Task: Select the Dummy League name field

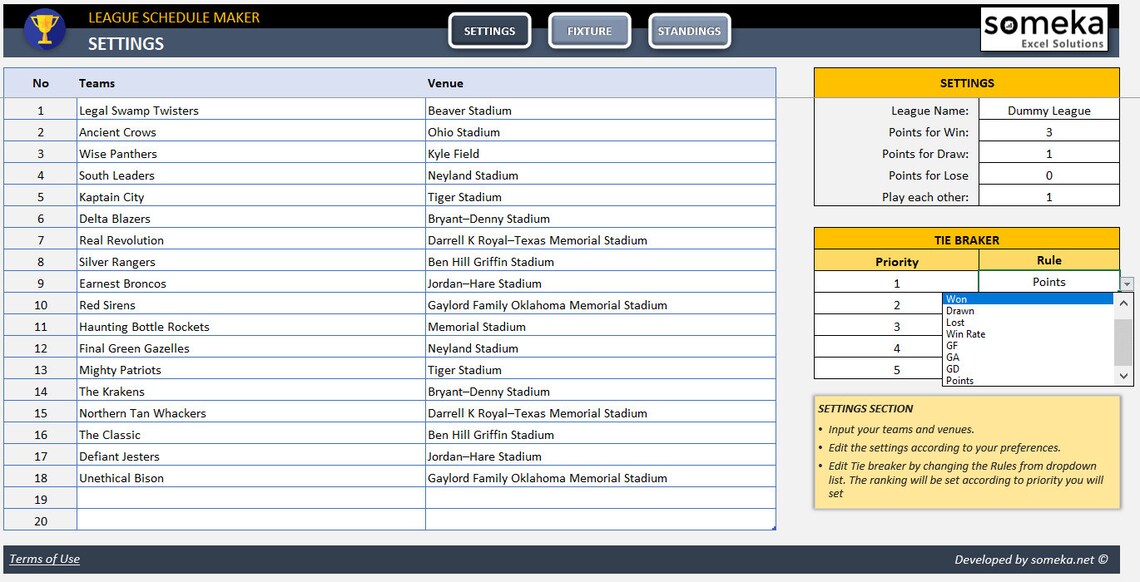Action: pos(1048,110)
